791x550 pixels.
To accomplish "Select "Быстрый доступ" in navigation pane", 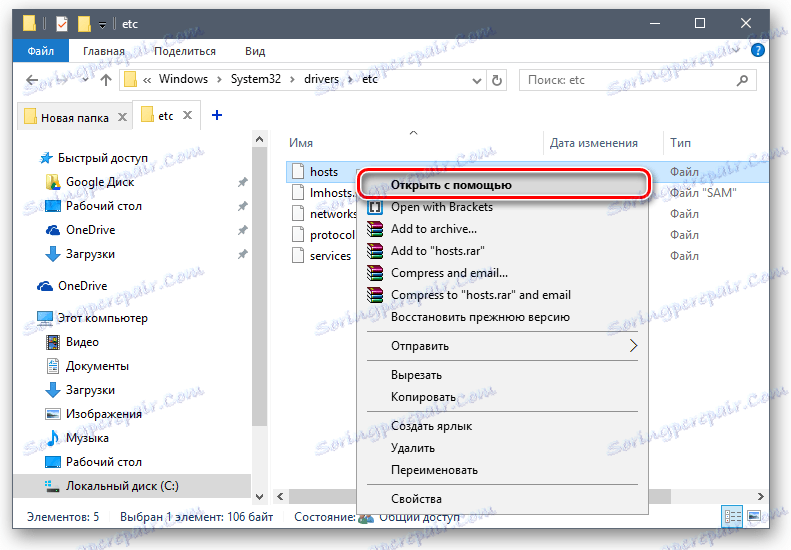I will pyautogui.click(x=103, y=158).
